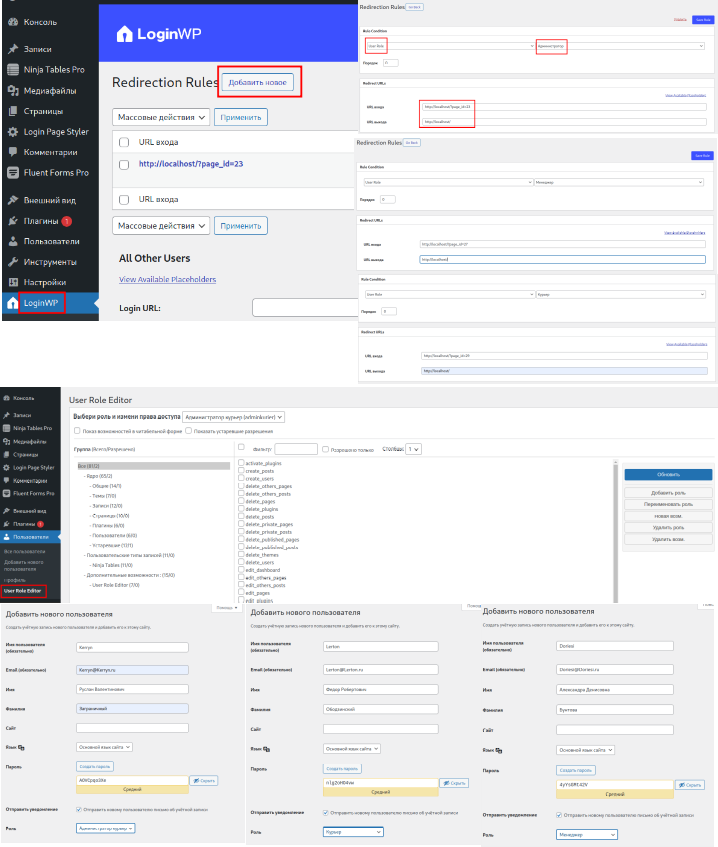Click the LoginWP house icon in the sidebar

[x=12, y=303]
